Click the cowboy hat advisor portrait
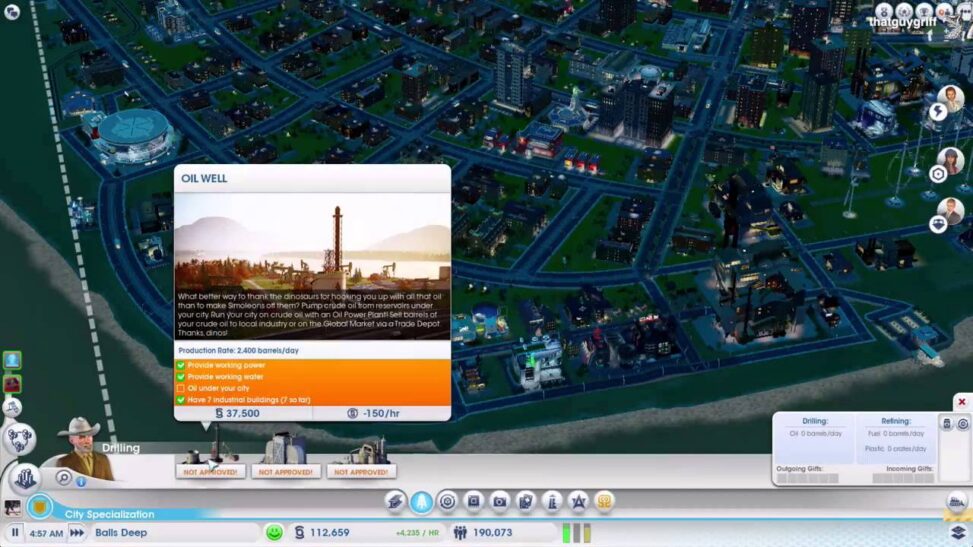 pyautogui.click(x=82, y=448)
